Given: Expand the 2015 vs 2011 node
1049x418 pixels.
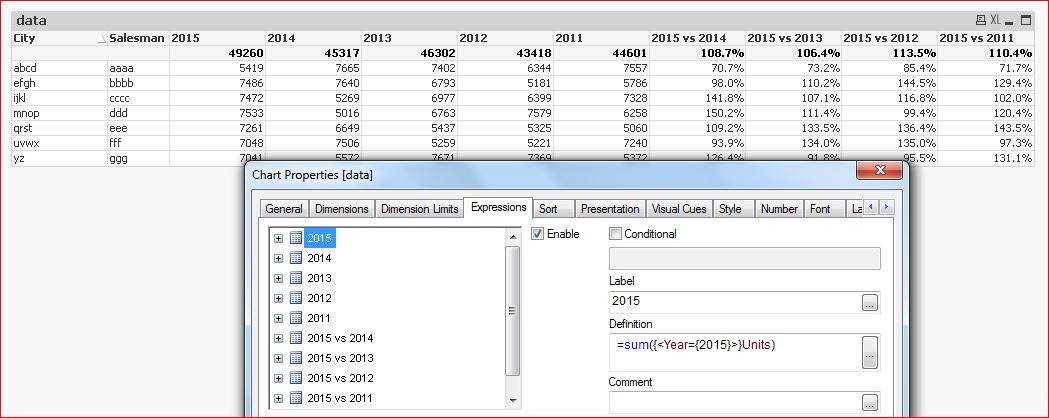Looking at the screenshot, I should point(278,399).
